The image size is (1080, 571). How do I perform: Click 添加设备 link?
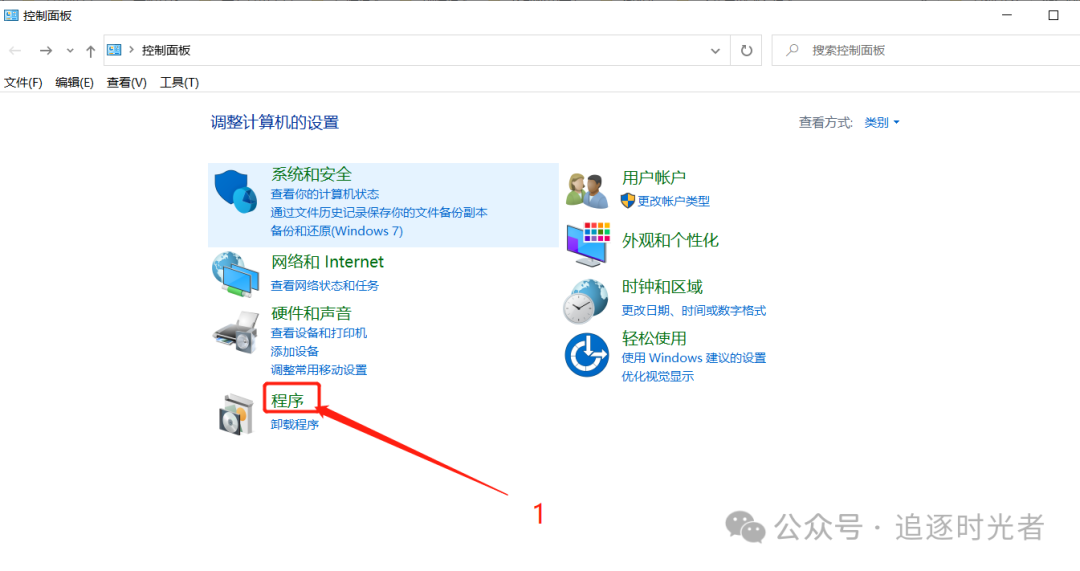pyautogui.click(x=295, y=351)
